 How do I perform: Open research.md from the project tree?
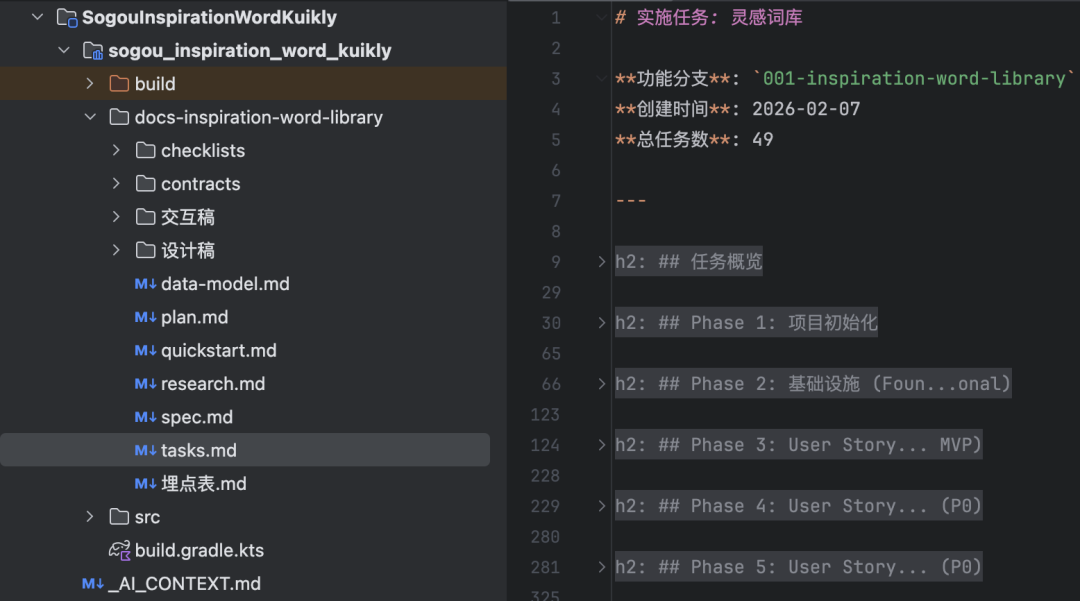213,383
